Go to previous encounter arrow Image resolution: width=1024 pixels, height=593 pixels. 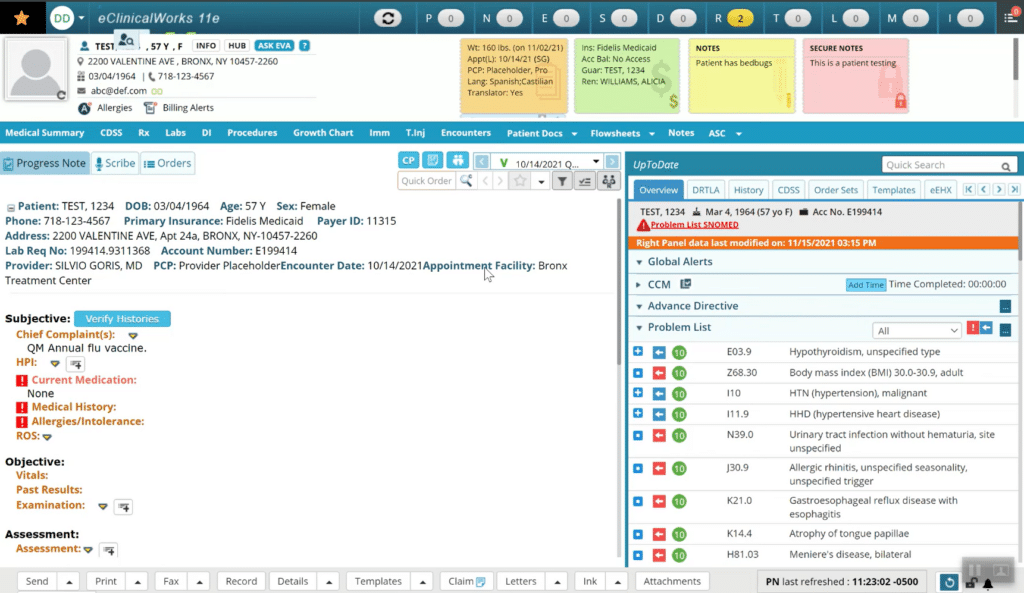pyautogui.click(x=482, y=162)
